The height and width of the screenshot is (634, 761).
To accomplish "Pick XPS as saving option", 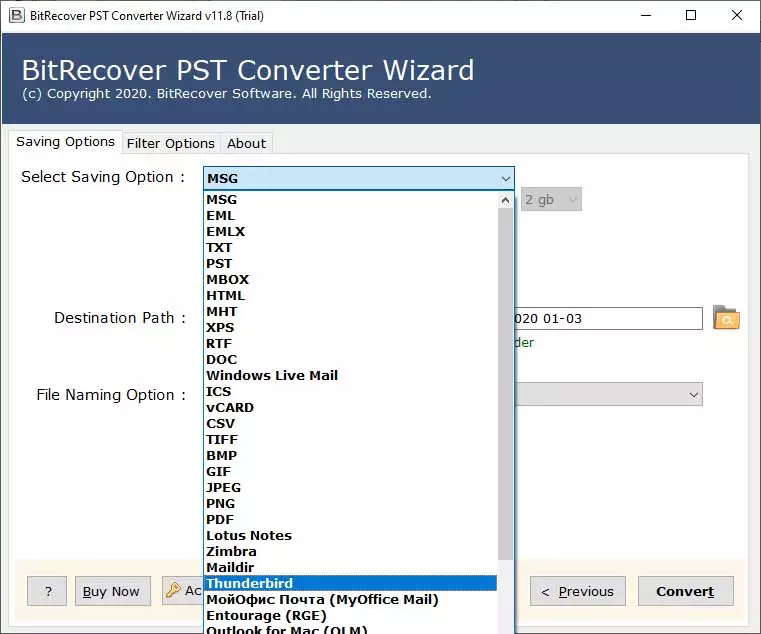I will tap(350, 328).
